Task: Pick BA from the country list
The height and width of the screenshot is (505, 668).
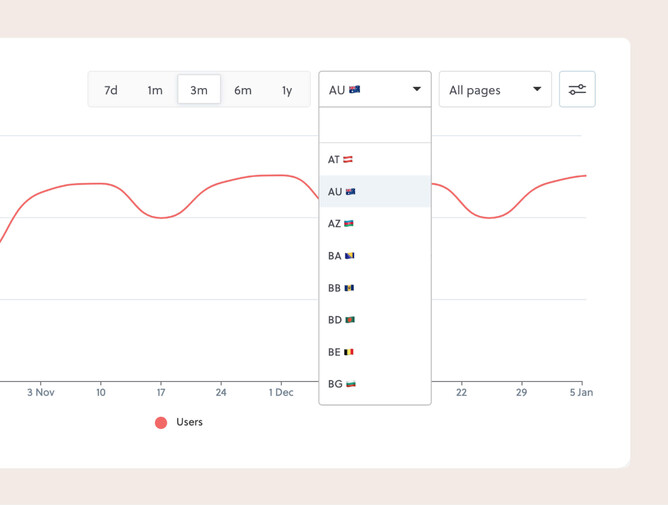Action: coord(375,256)
